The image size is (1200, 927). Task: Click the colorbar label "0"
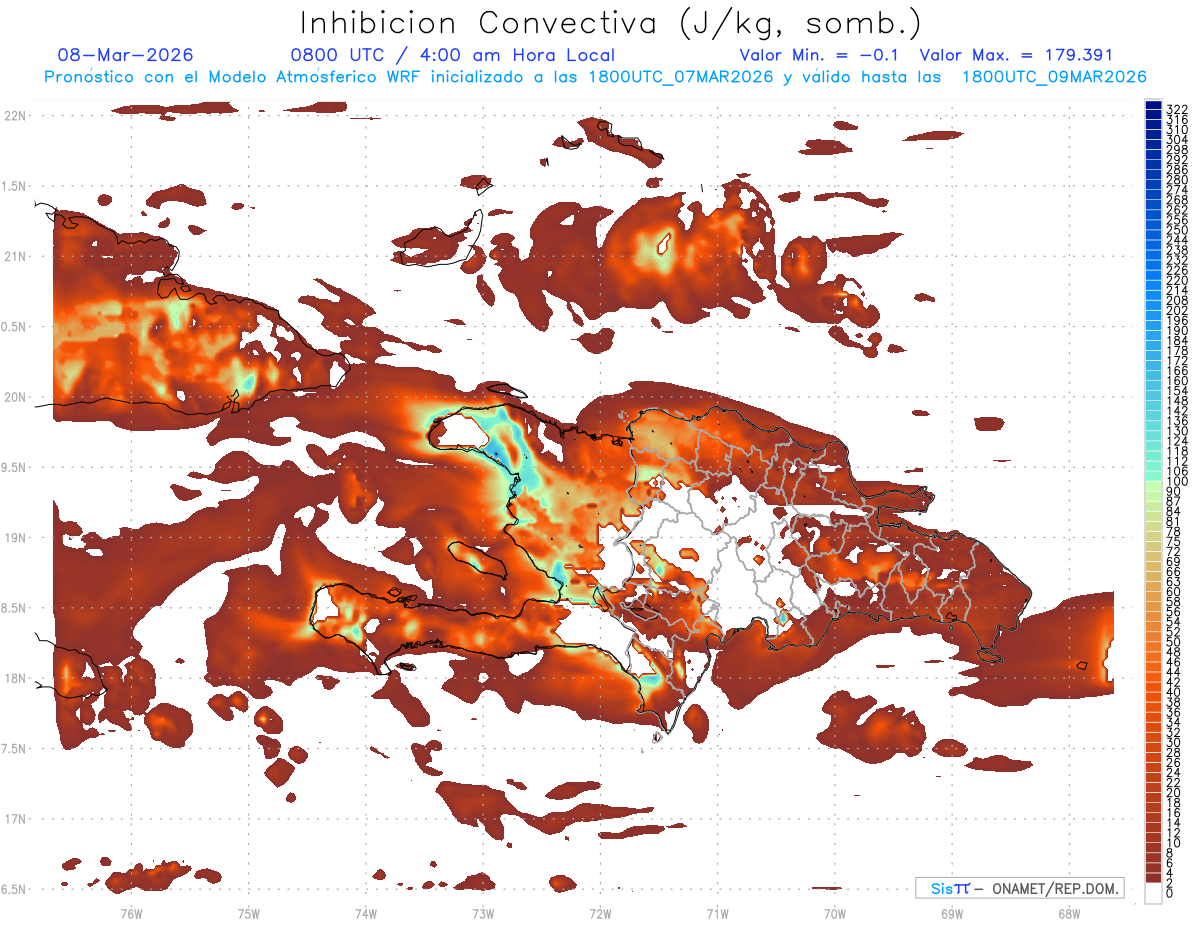tap(1170, 892)
